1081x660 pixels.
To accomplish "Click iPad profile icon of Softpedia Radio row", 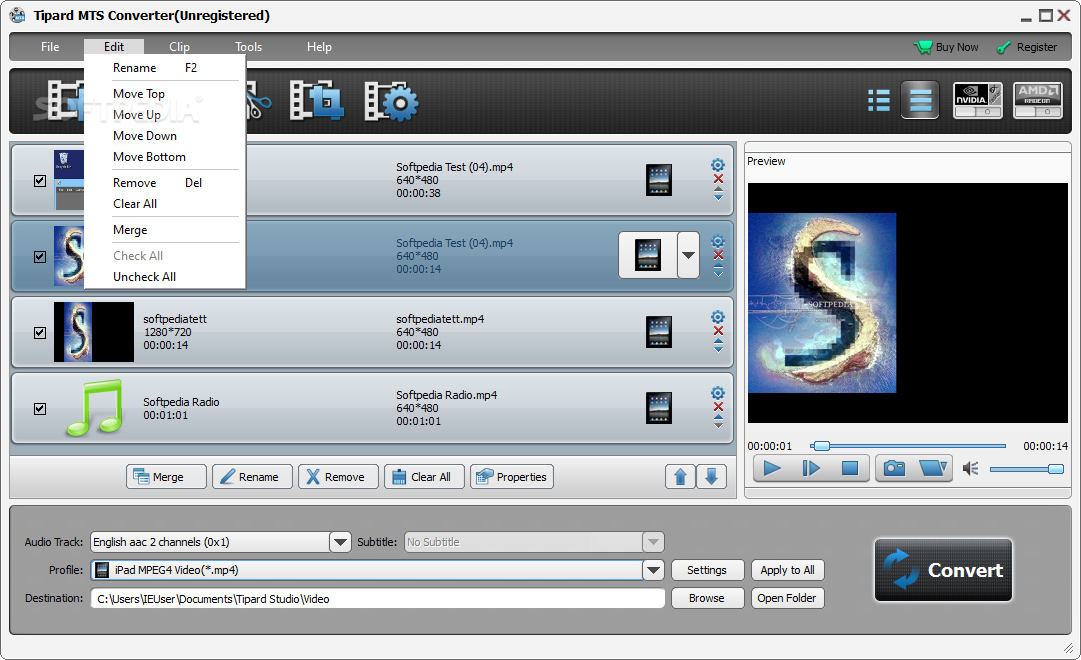I will [659, 408].
